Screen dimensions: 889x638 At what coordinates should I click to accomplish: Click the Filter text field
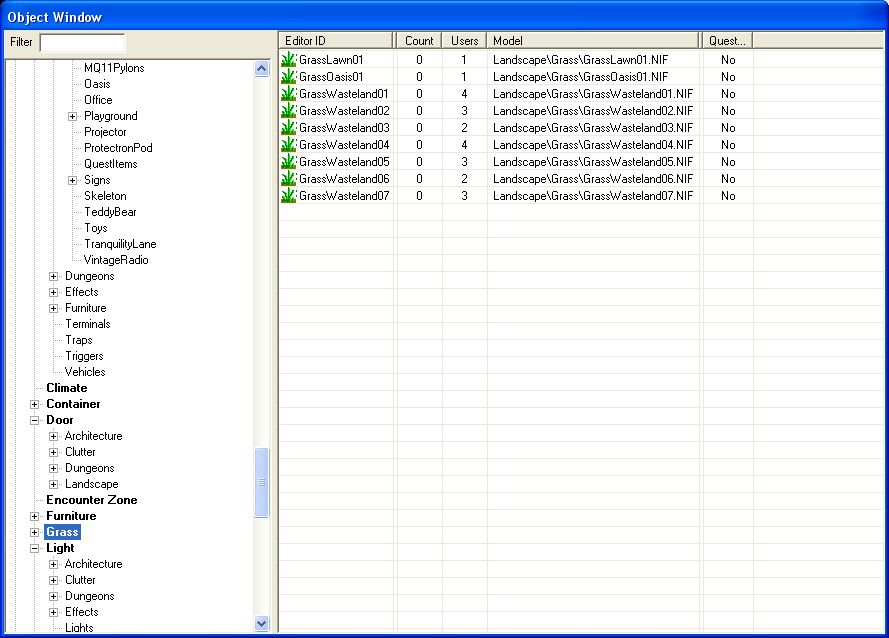point(83,43)
